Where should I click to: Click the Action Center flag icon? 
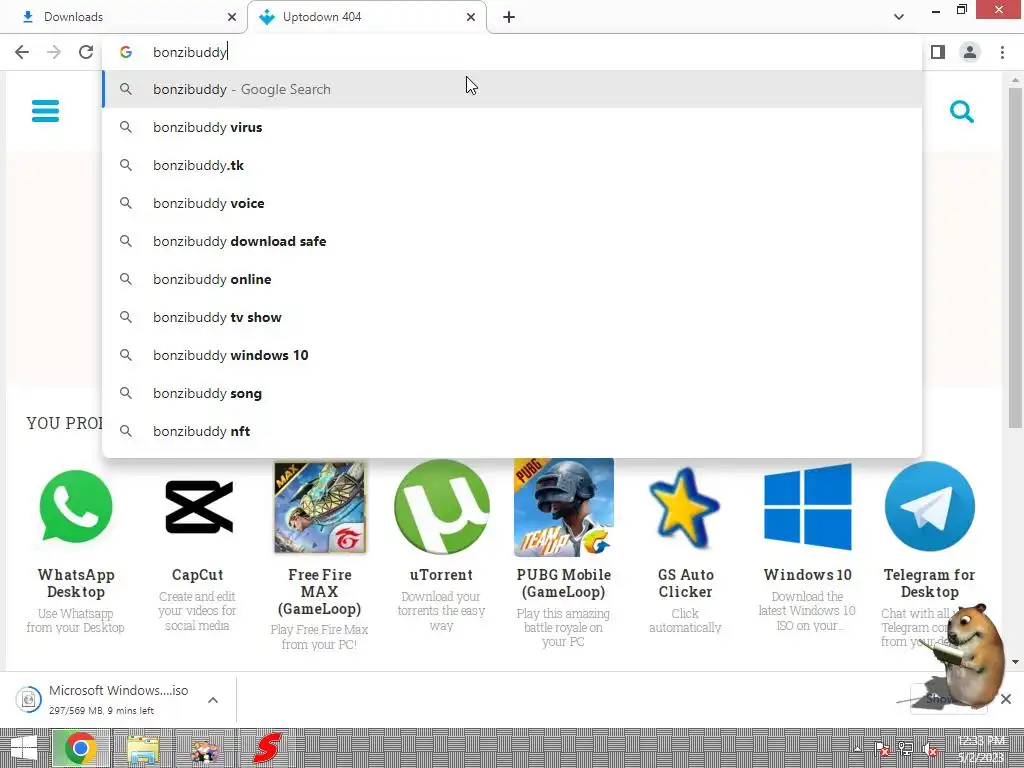click(882, 749)
